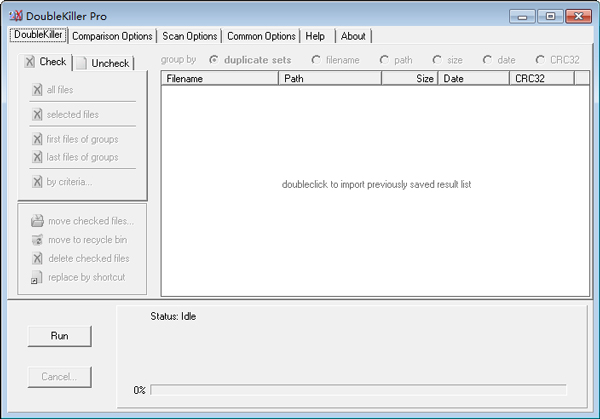Switch to the DoubleKiller tab
The width and height of the screenshot is (600, 419).
38,35
